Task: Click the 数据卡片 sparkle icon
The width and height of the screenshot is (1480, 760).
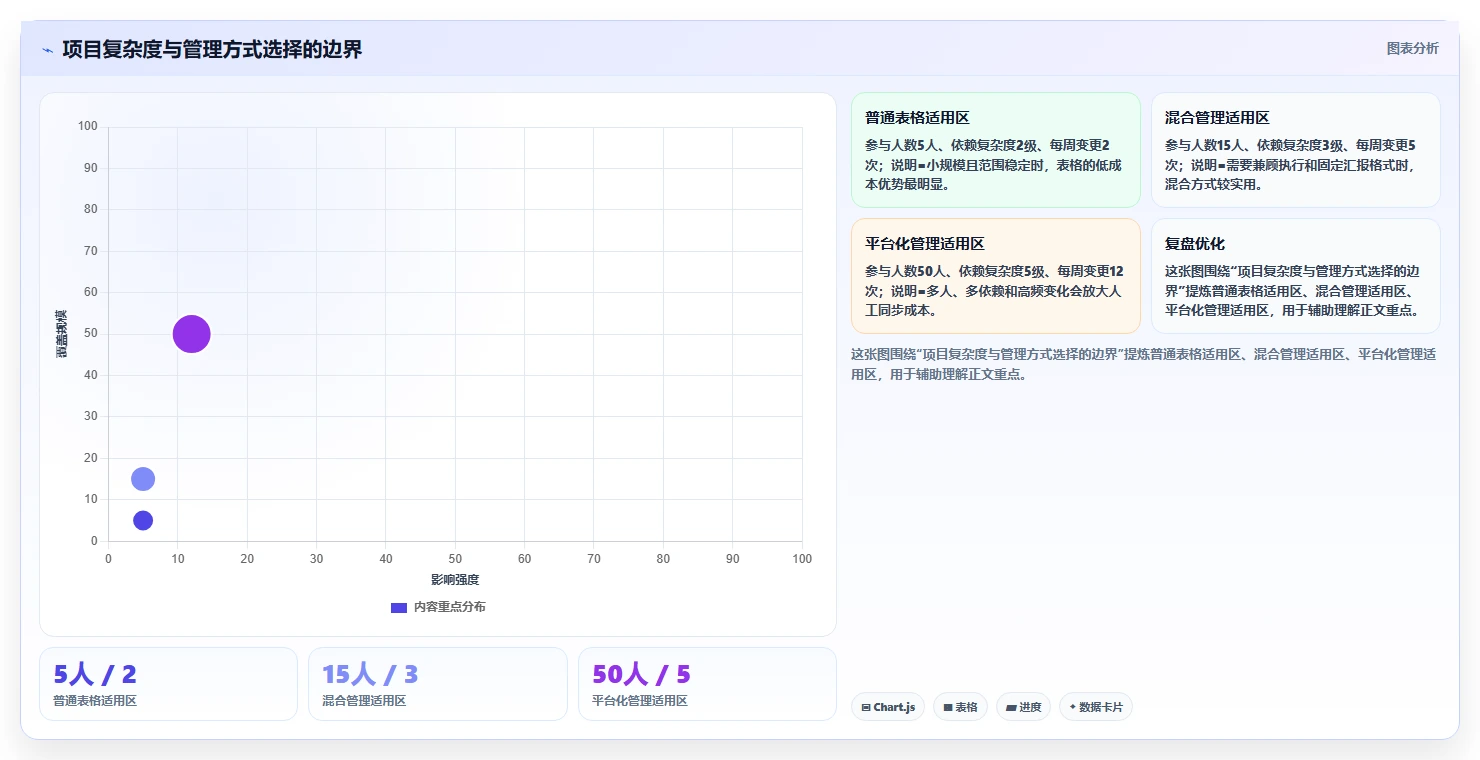Action: click(1073, 707)
